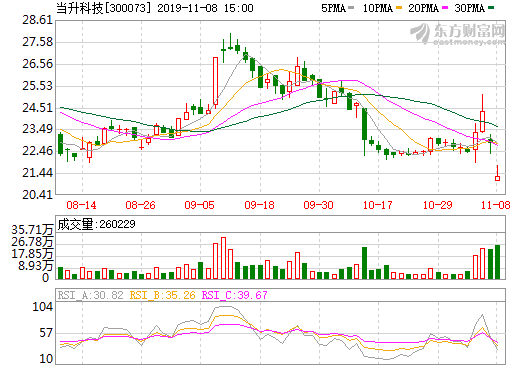Screen dimensions: 520x365
Task: Select the 09-18 date axis label
Action: tap(259, 205)
